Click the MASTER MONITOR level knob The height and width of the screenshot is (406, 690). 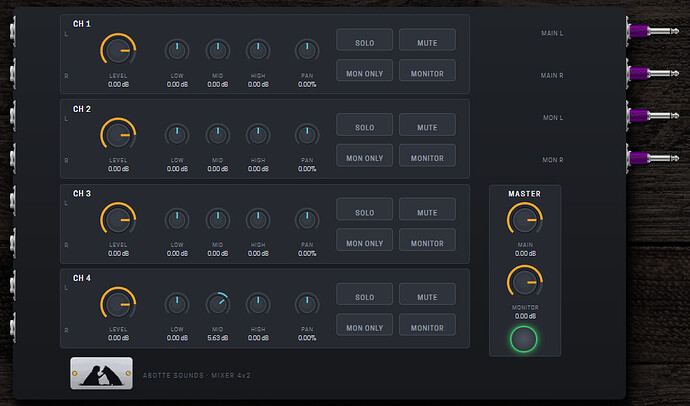tap(525, 282)
